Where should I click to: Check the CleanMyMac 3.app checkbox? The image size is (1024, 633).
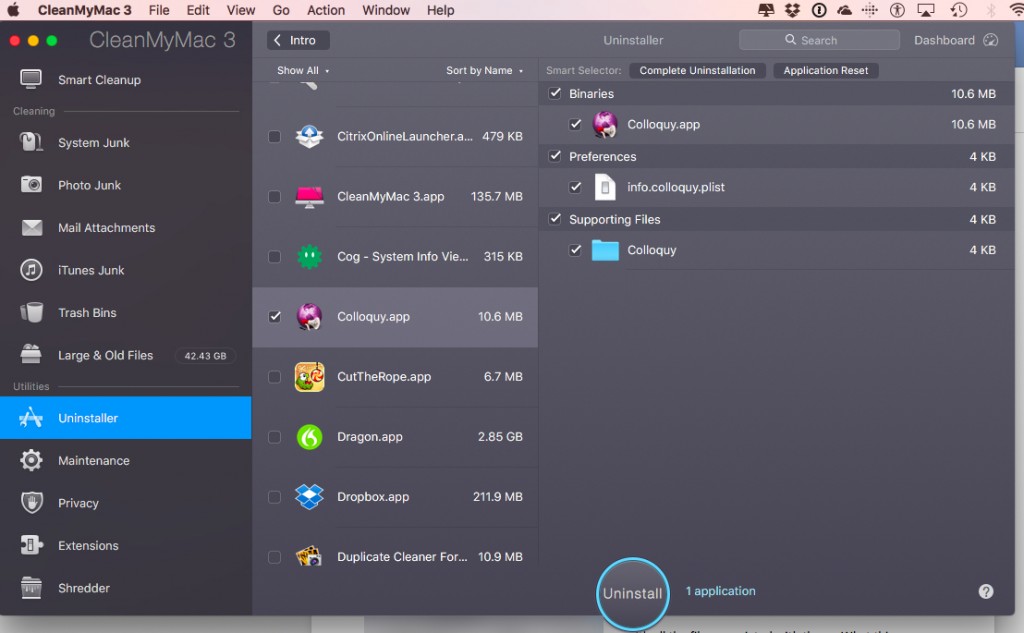[274, 196]
